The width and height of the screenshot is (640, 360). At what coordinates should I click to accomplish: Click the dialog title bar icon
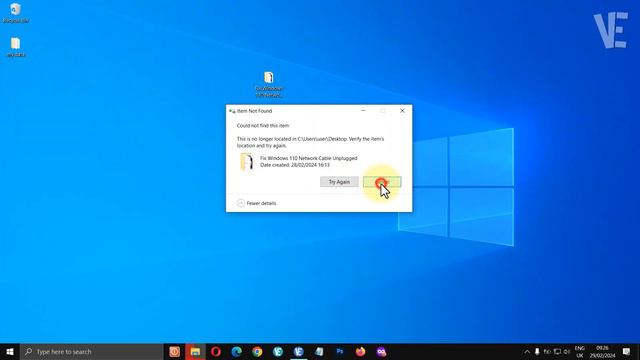[232, 111]
